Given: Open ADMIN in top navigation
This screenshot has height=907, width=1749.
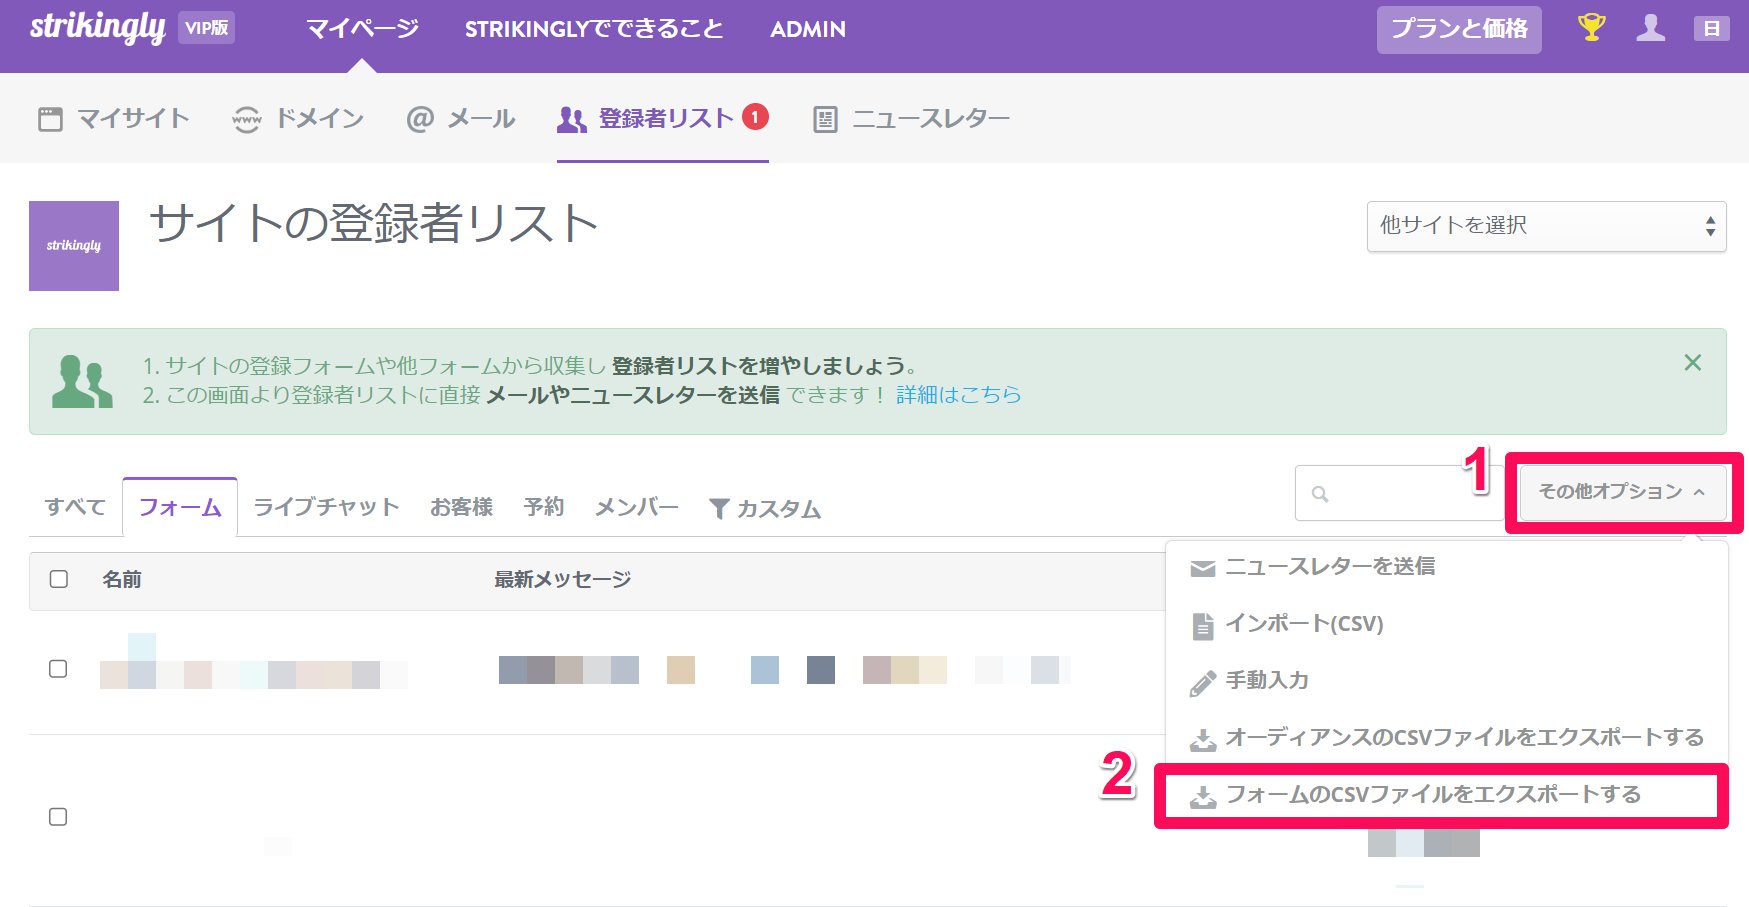Looking at the screenshot, I should [808, 29].
